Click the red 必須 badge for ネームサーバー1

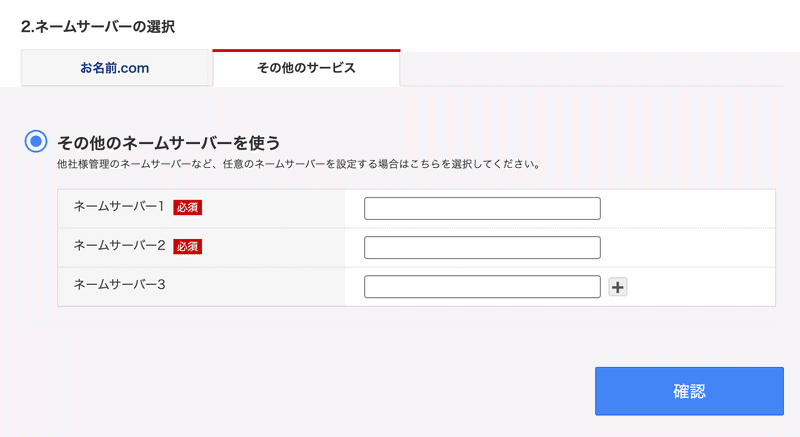pyautogui.click(x=188, y=207)
